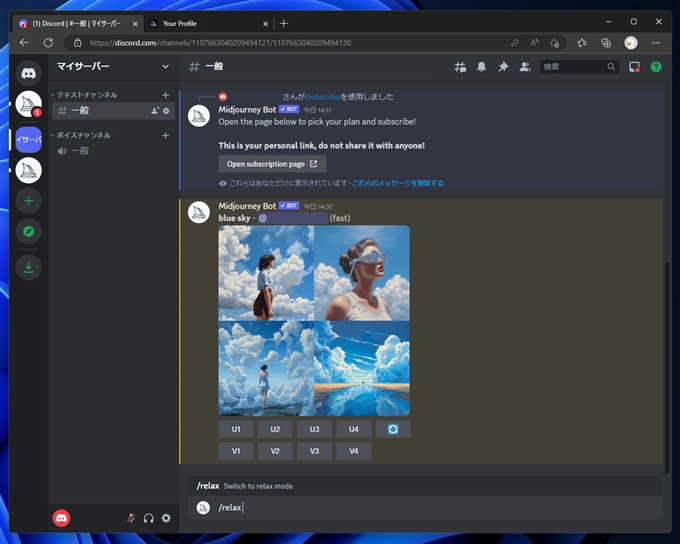
Task: Open the browser favorites list icon
Action: coord(582,43)
